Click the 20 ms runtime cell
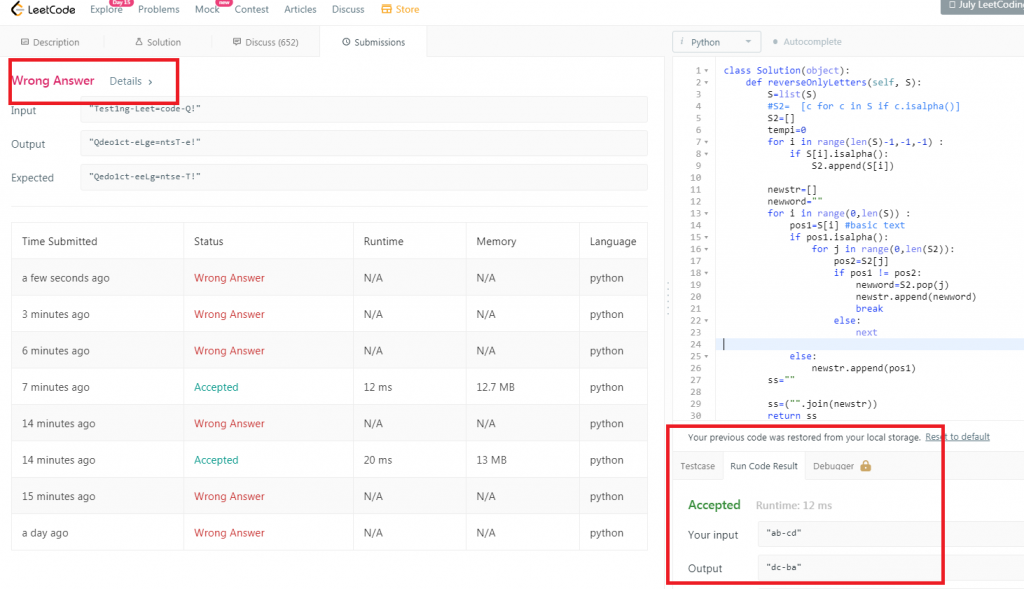1024x589 pixels. pyautogui.click(x=377, y=460)
